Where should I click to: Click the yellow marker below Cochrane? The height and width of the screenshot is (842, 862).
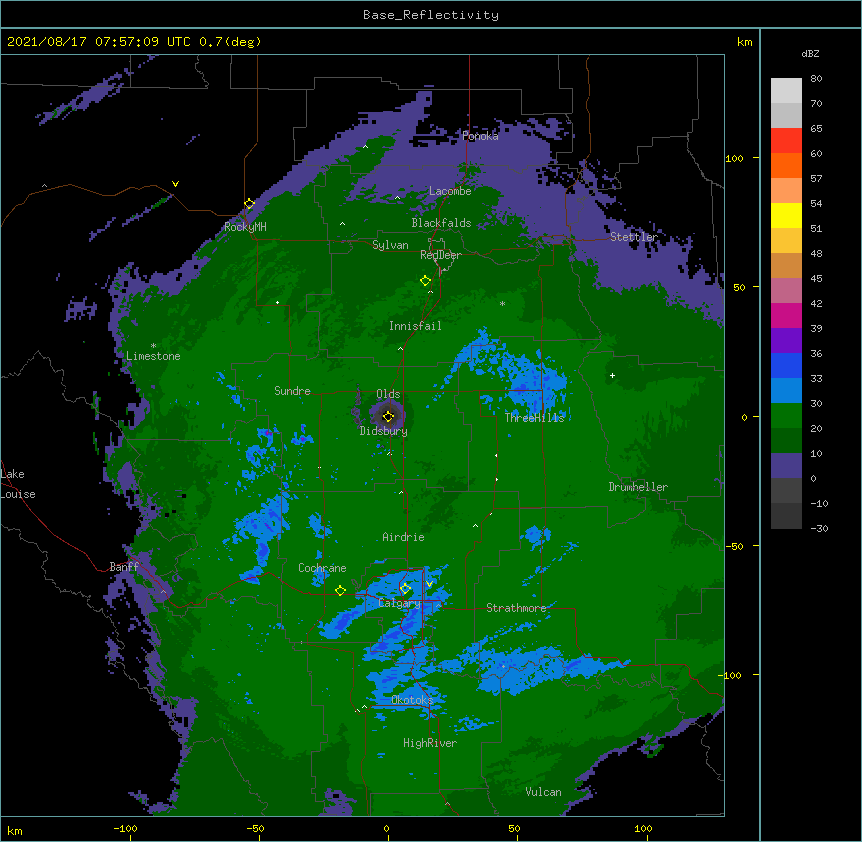340,591
